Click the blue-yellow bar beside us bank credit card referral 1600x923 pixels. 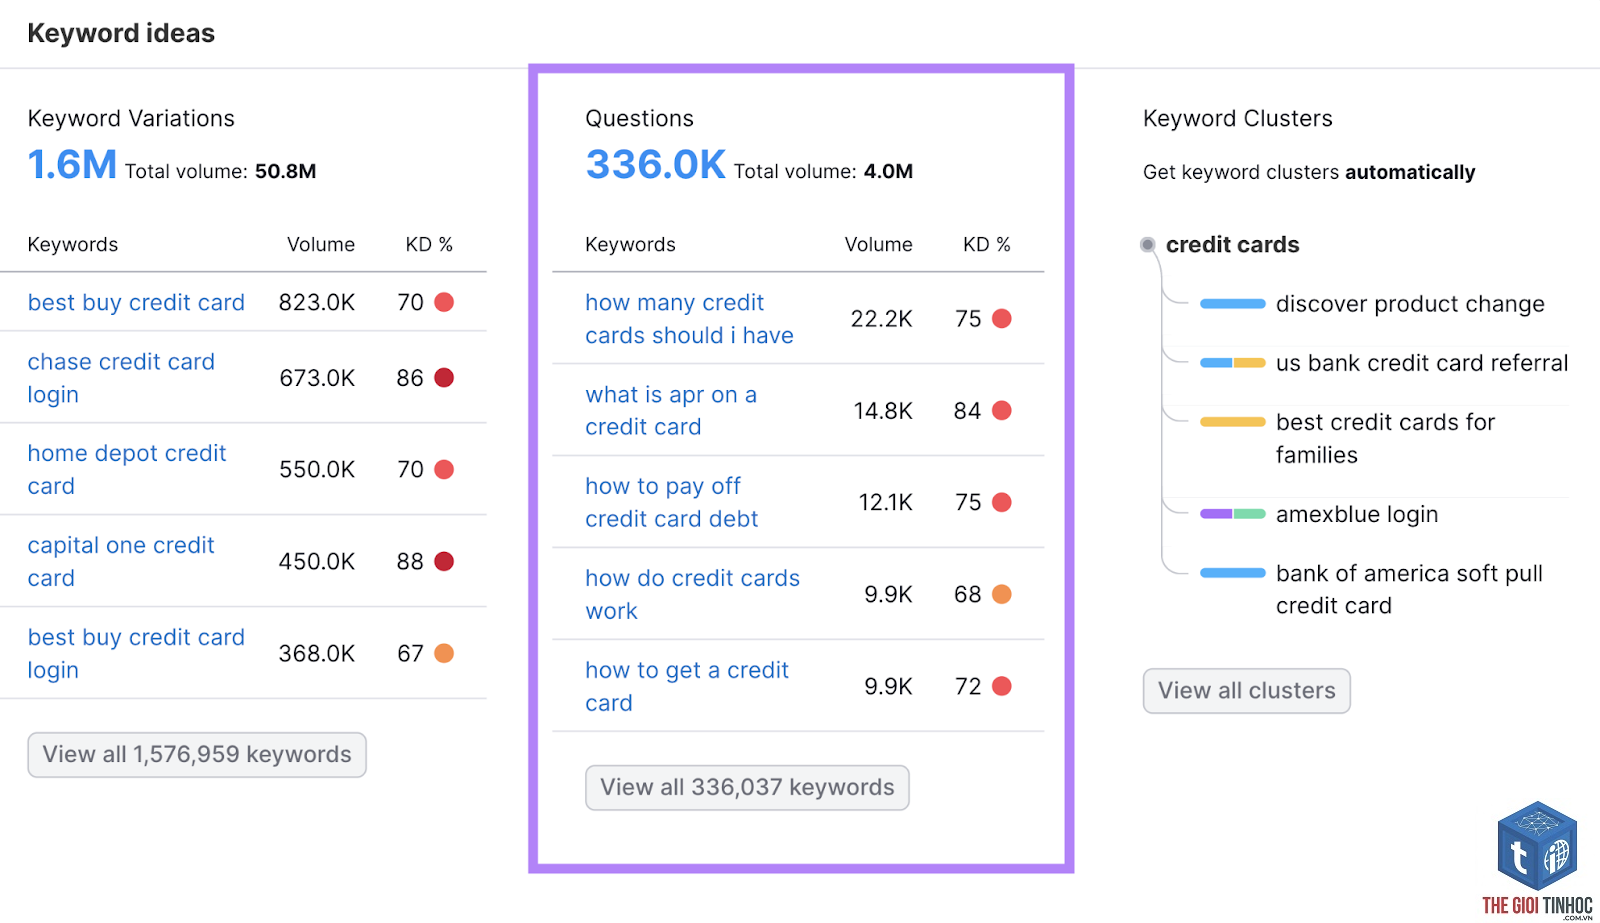1232,363
